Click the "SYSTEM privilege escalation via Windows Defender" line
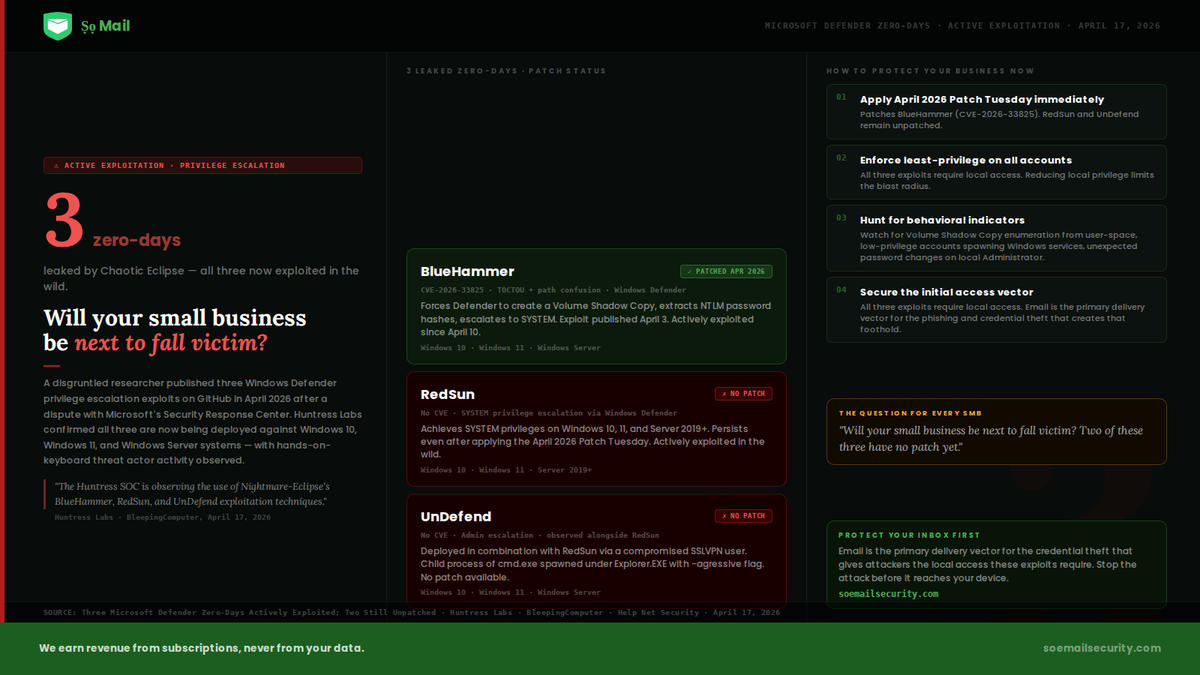 tap(549, 413)
